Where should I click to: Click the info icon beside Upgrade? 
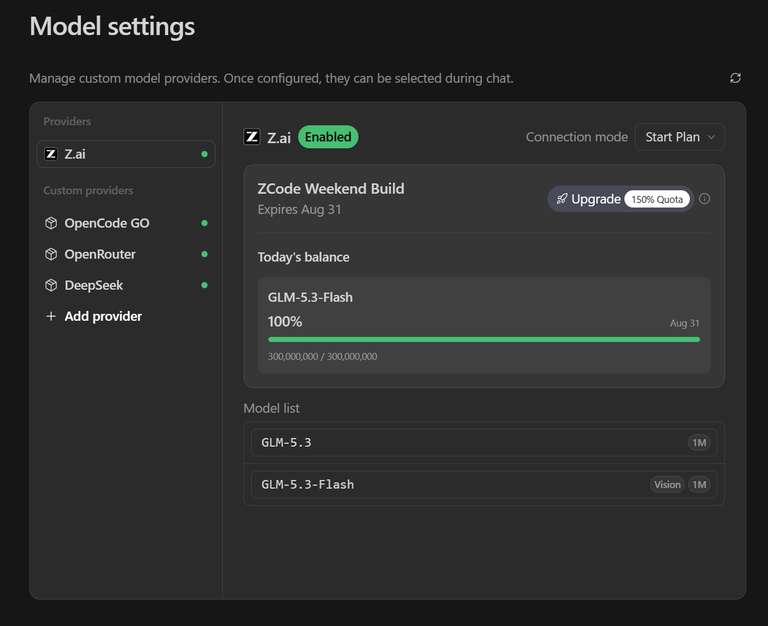(704, 198)
